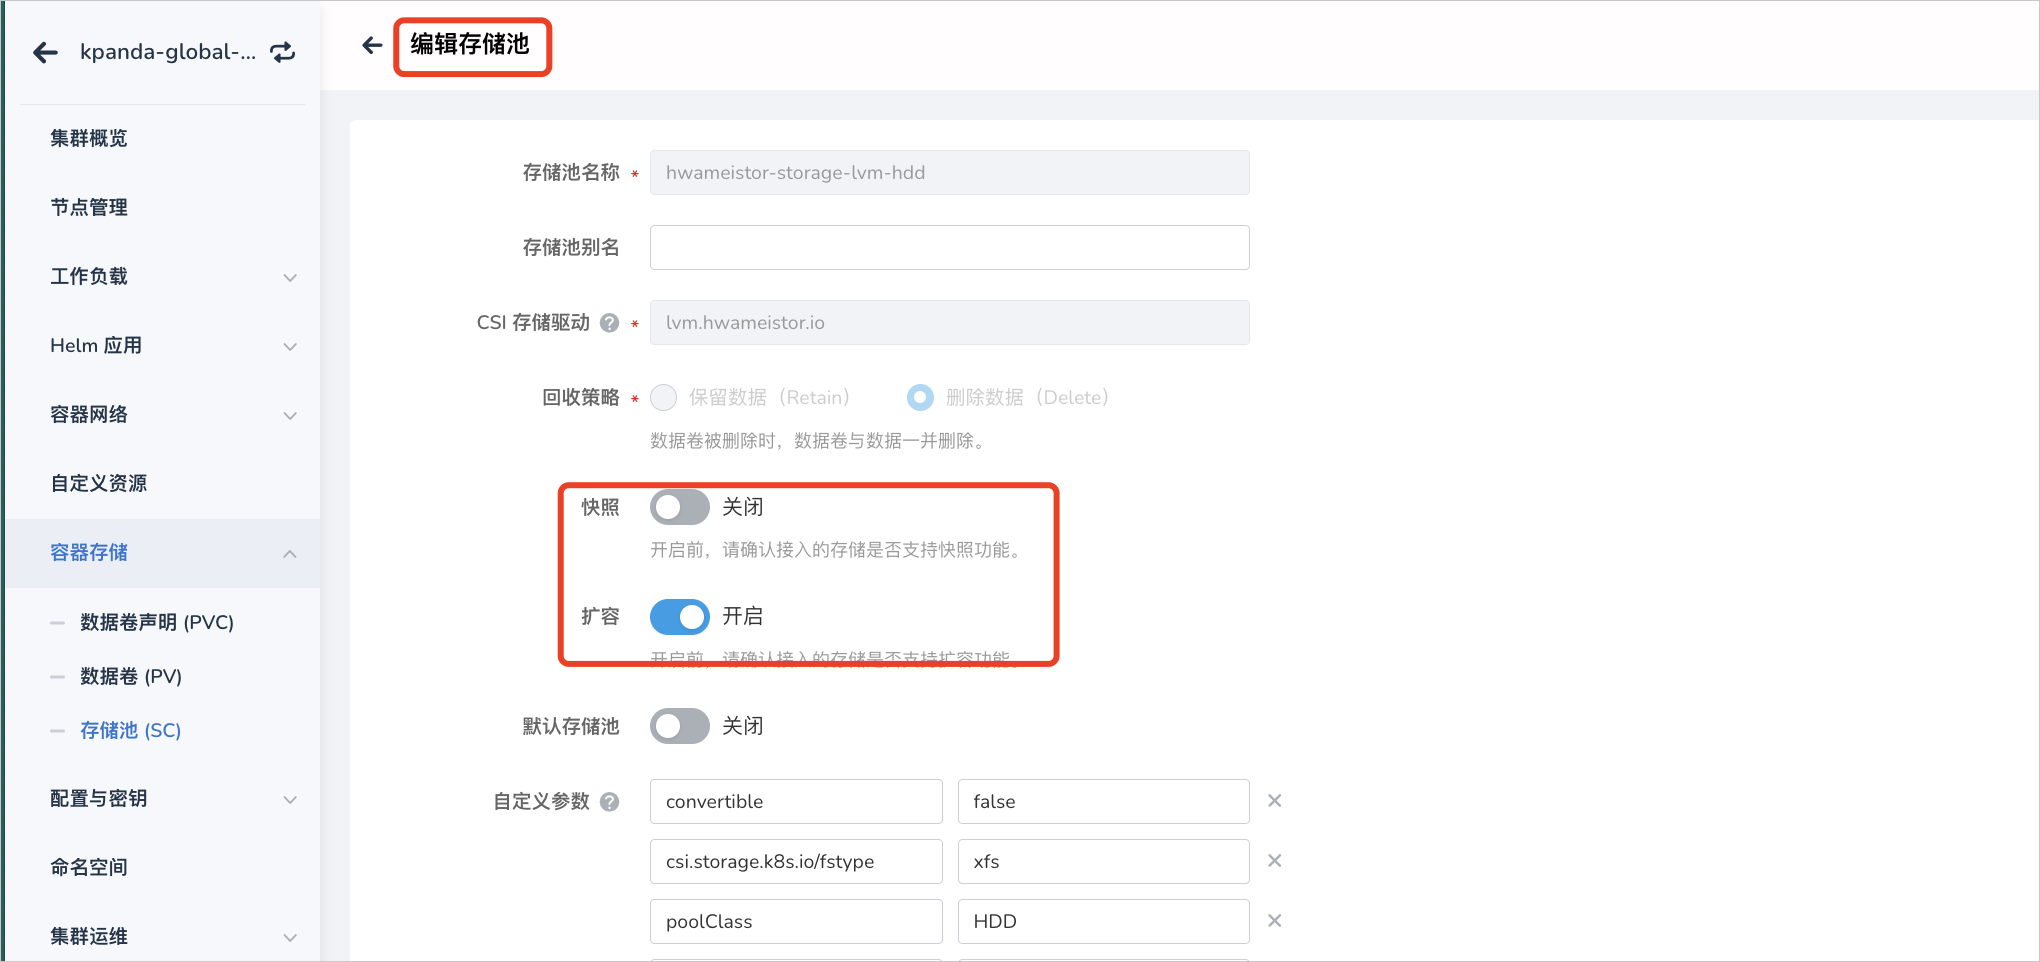The width and height of the screenshot is (2040, 962).
Task: Toggle the 默认存储池 switch
Action: click(680, 726)
